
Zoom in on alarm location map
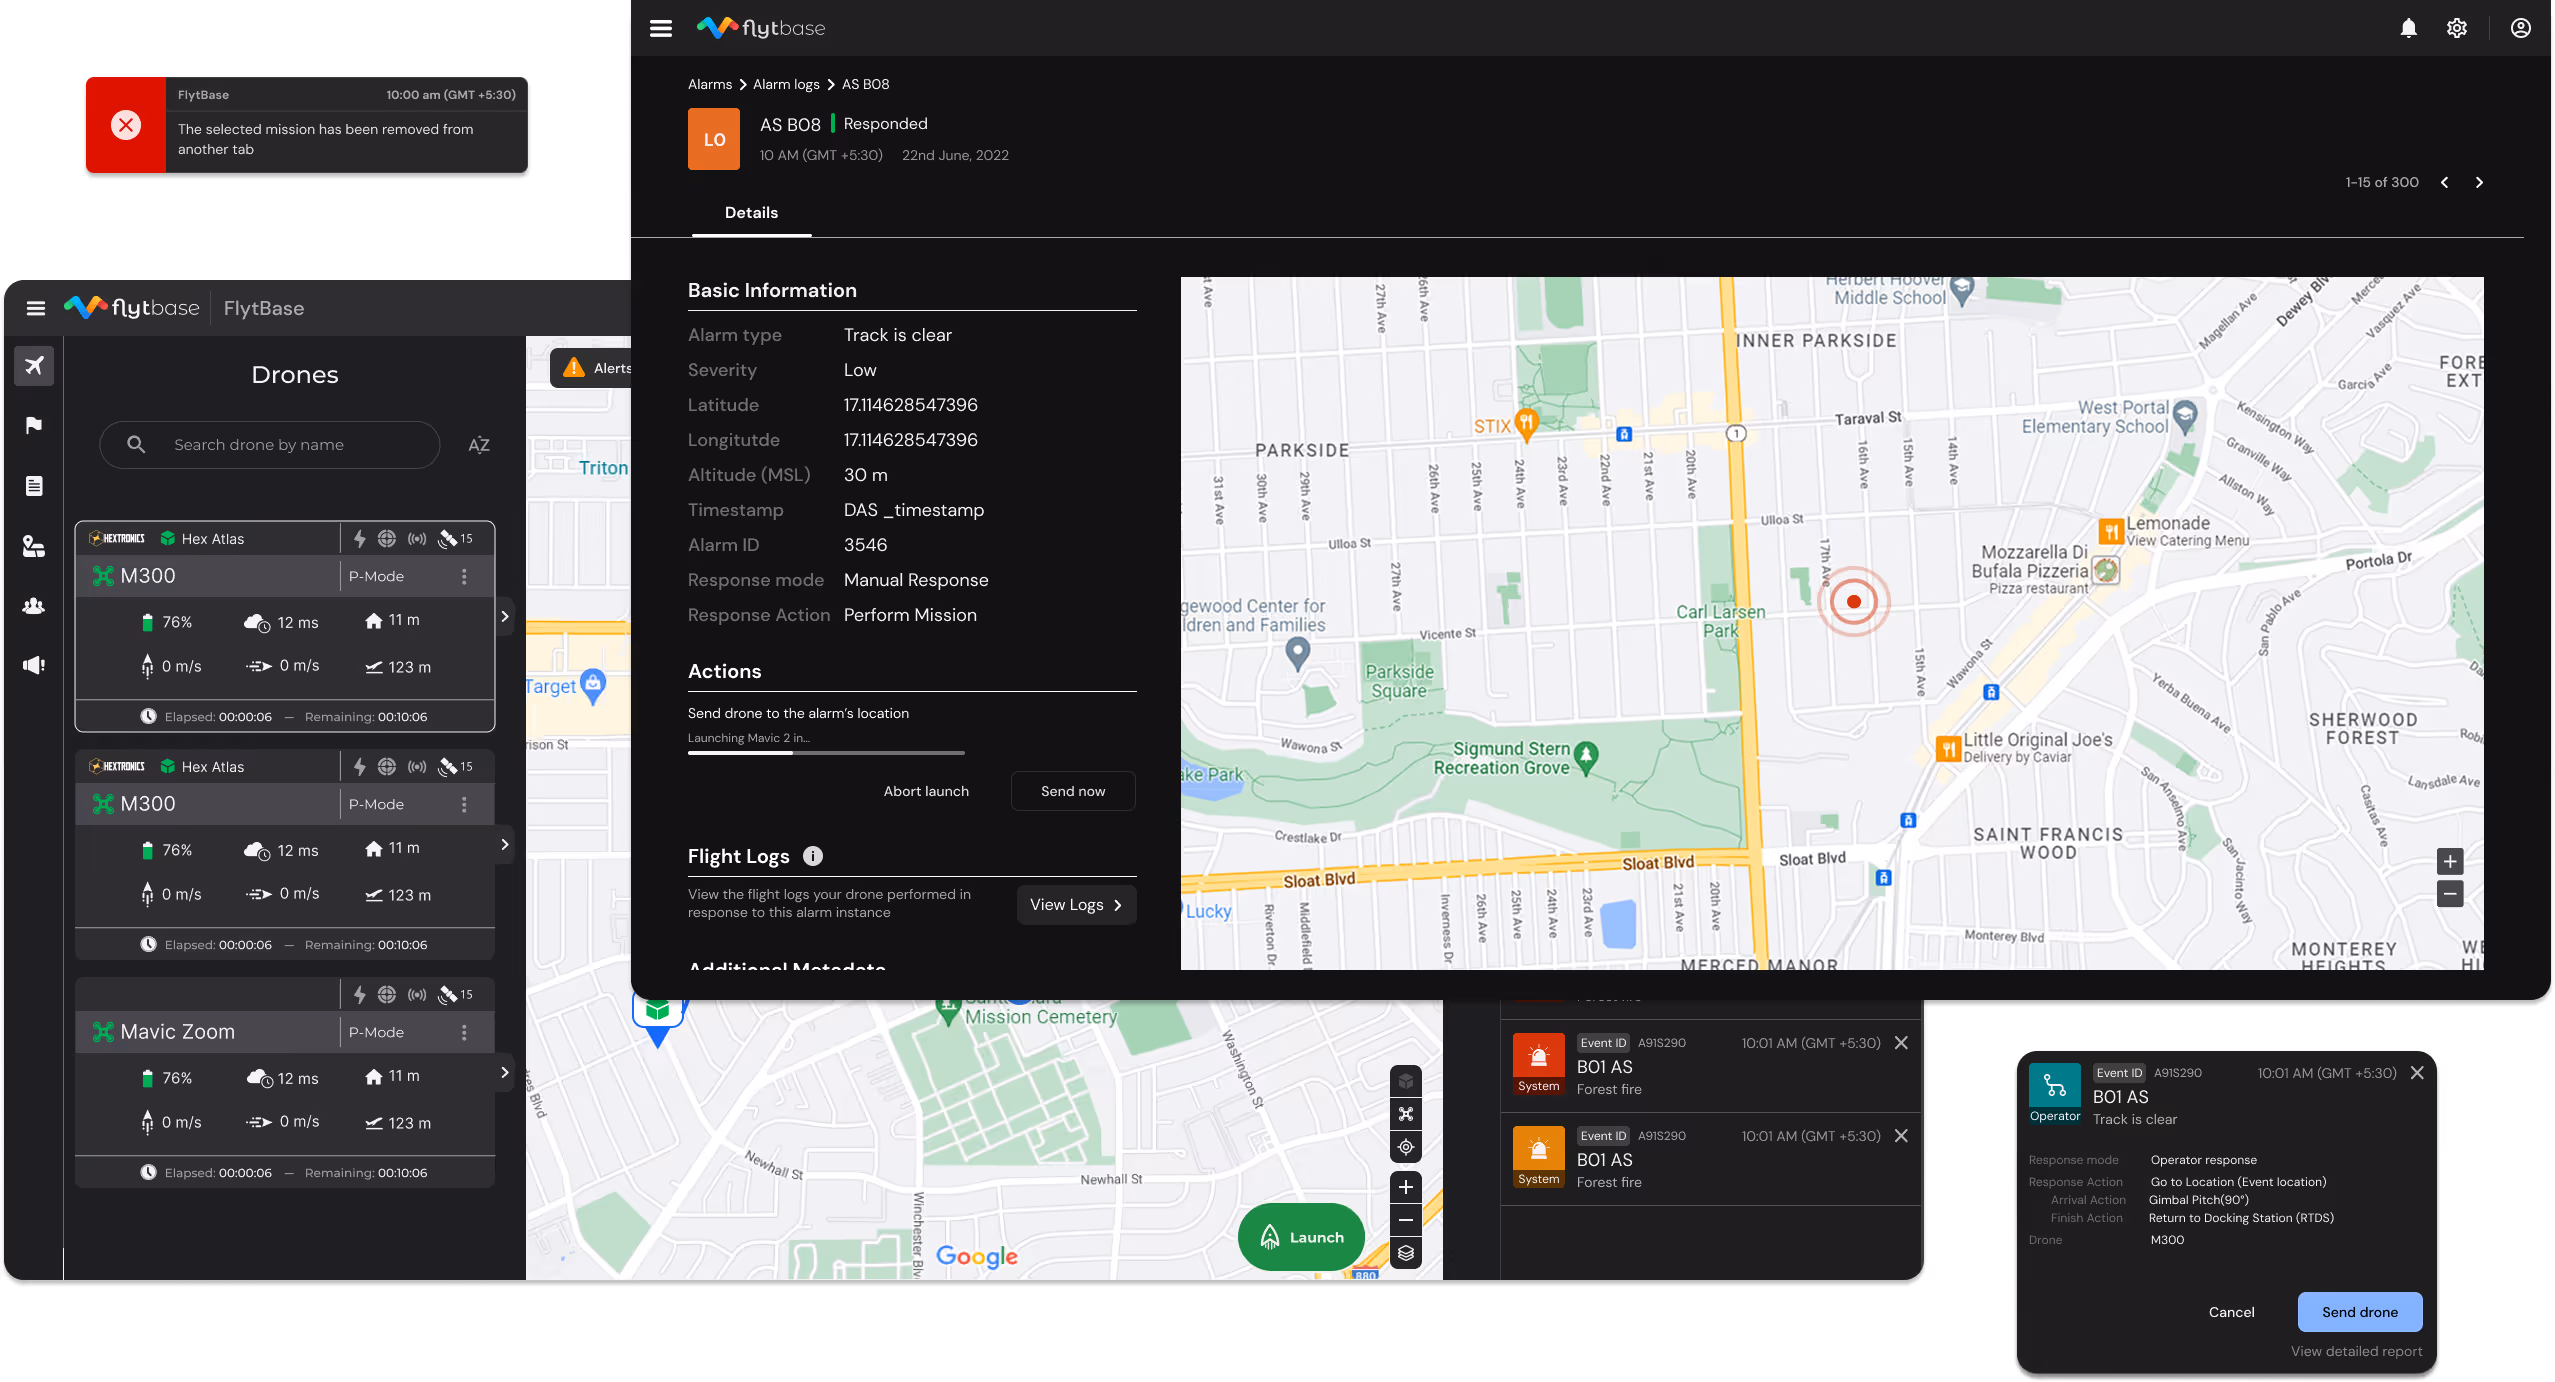2449,861
